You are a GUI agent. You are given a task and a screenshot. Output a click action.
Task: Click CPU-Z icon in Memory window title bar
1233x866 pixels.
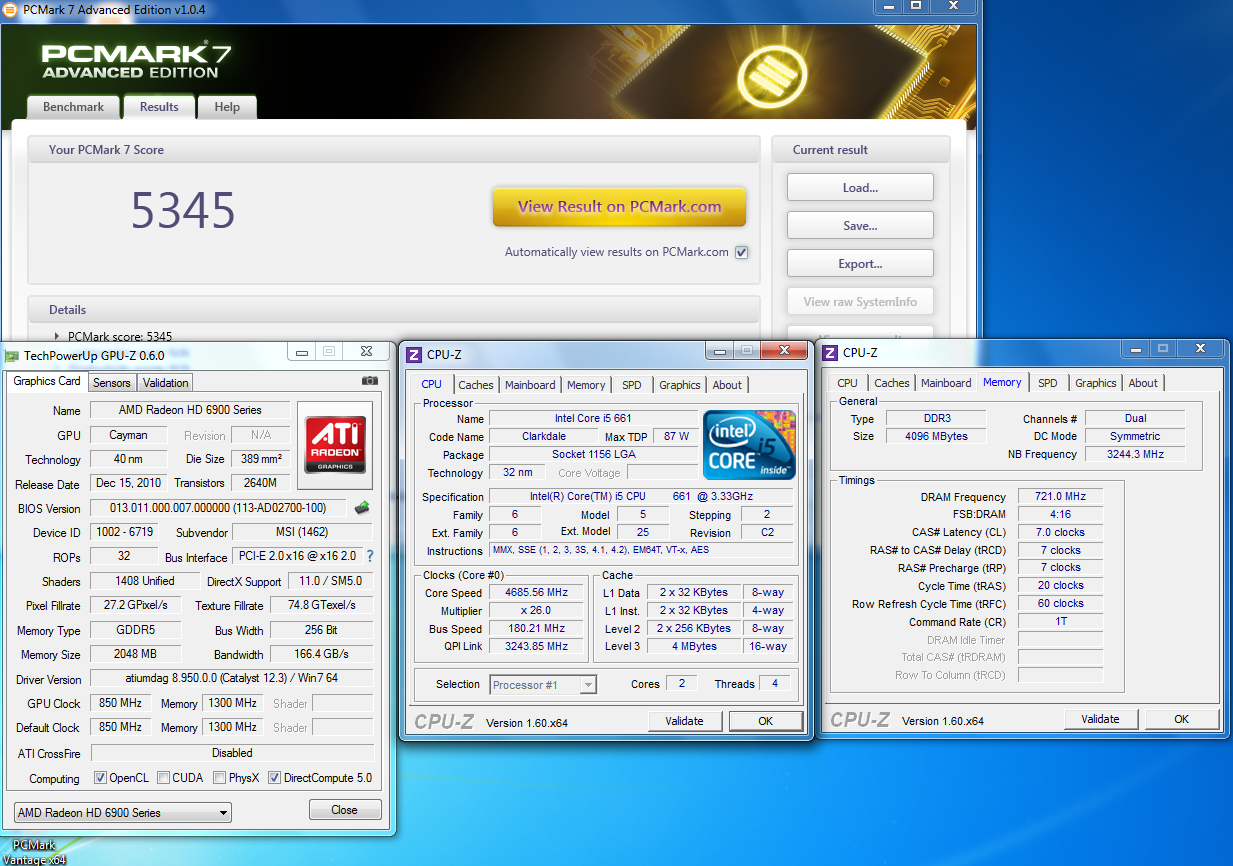(830, 352)
